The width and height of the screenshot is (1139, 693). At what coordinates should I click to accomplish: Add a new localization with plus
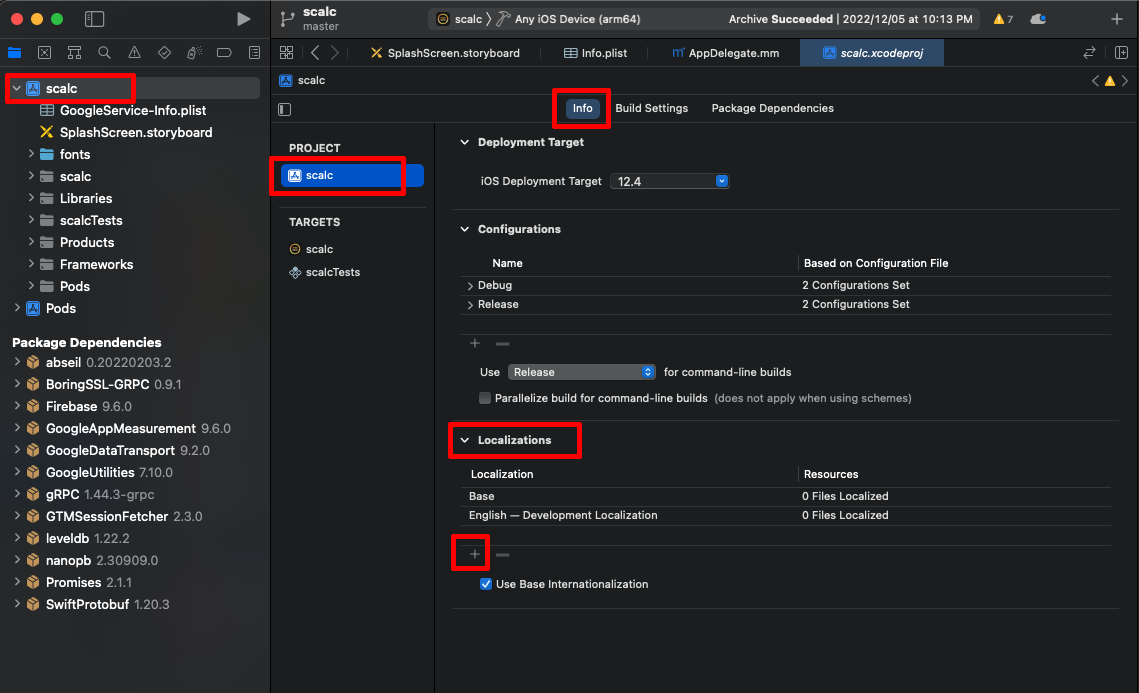coord(474,554)
